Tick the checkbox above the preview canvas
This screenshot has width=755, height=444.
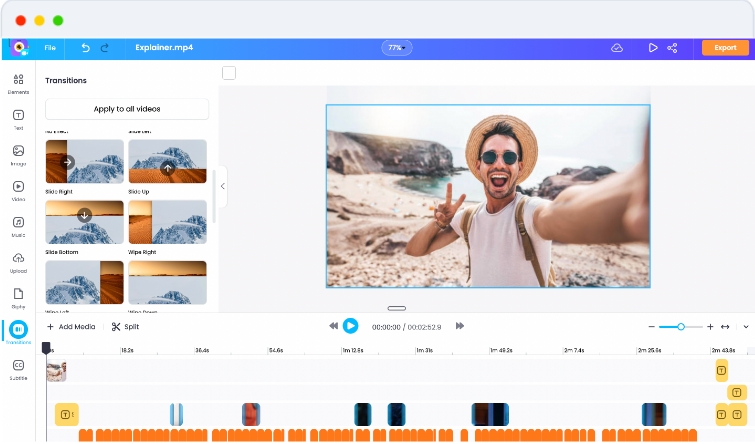229,73
